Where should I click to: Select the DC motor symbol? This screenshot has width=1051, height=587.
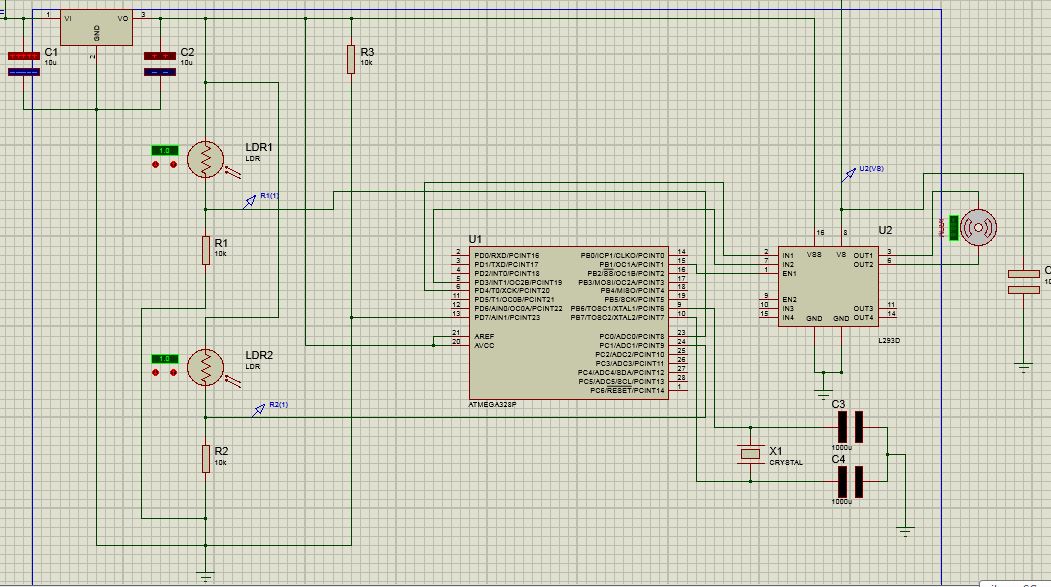(978, 228)
